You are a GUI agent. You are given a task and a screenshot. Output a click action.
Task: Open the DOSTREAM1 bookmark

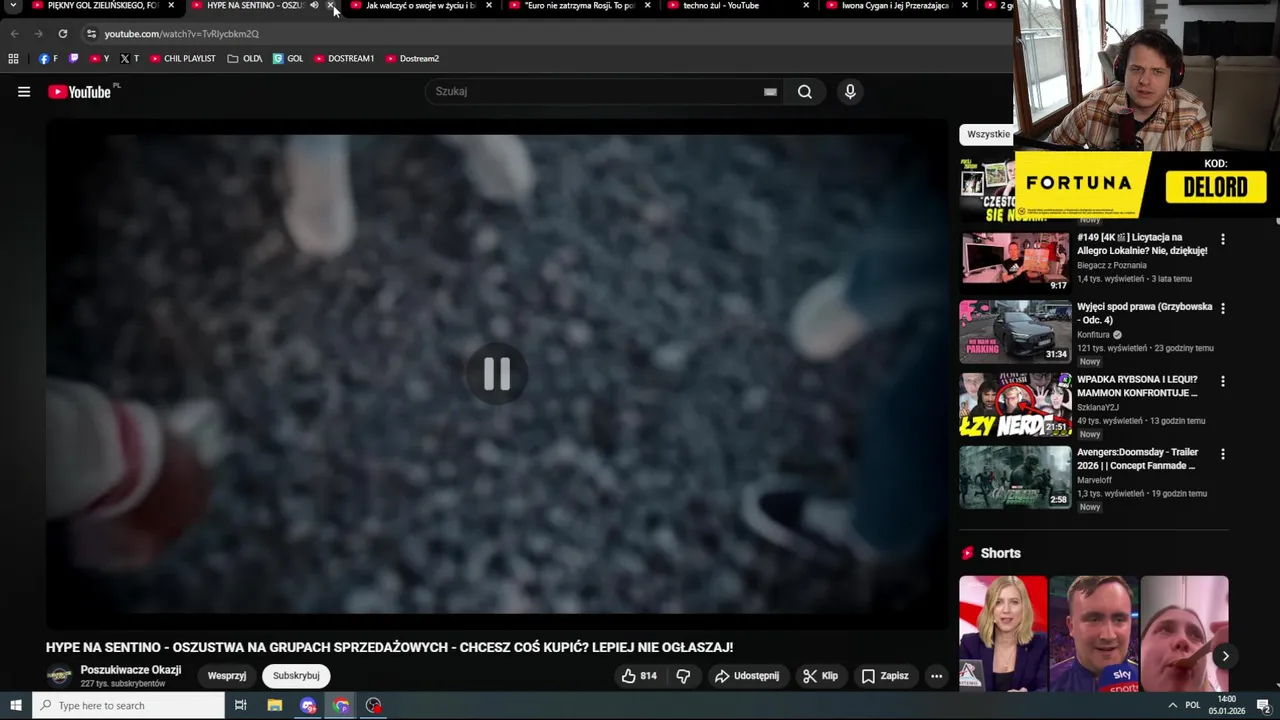[344, 59]
